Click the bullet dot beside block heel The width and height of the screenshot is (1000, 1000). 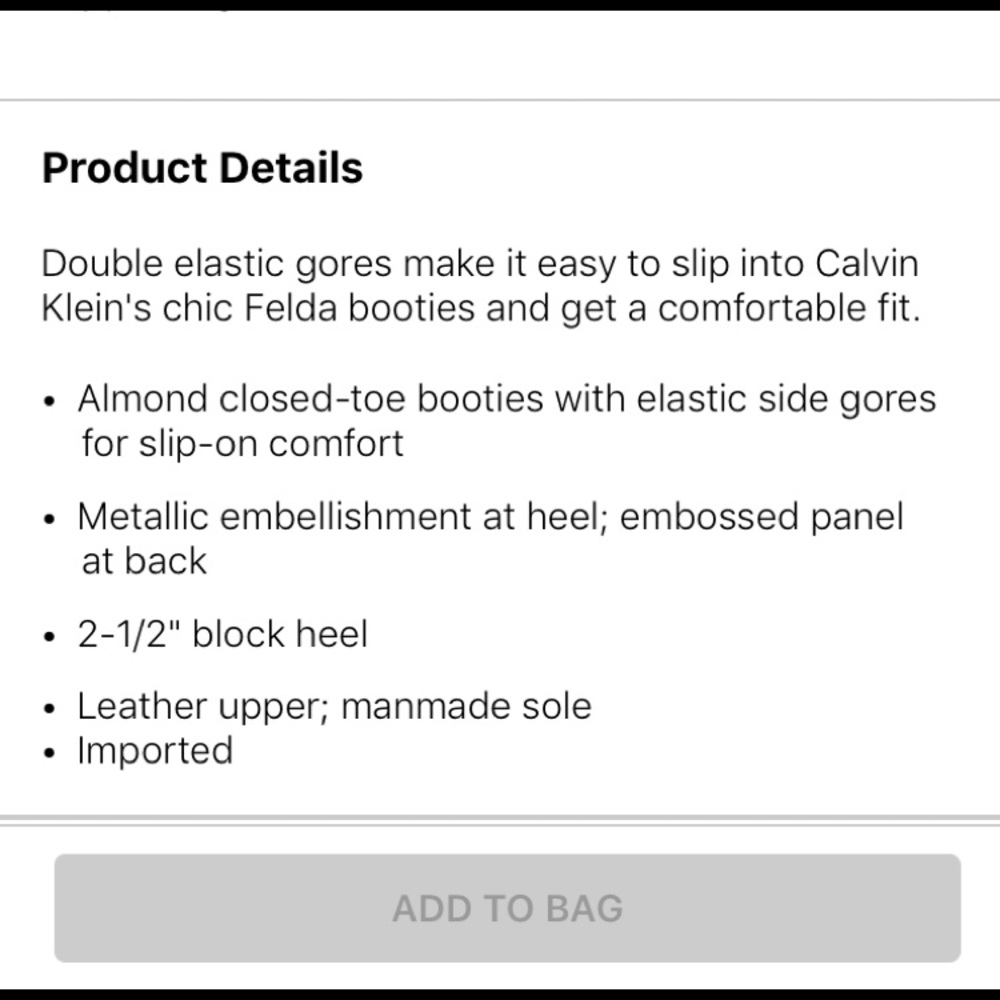49,633
